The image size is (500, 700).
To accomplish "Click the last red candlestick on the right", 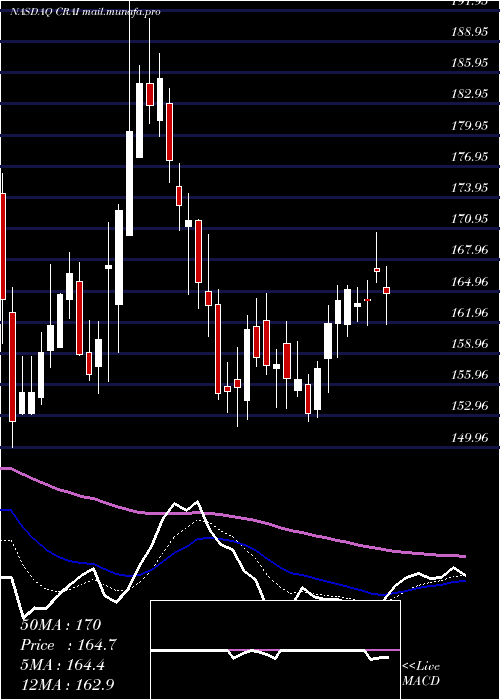I will (x=387, y=291).
